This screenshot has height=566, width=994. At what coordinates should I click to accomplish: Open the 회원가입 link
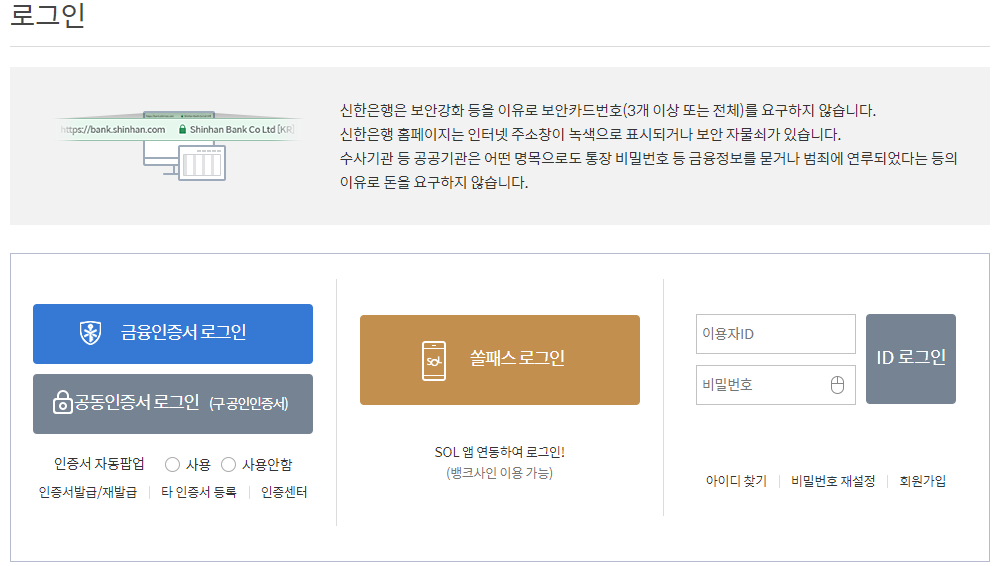coord(922,481)
